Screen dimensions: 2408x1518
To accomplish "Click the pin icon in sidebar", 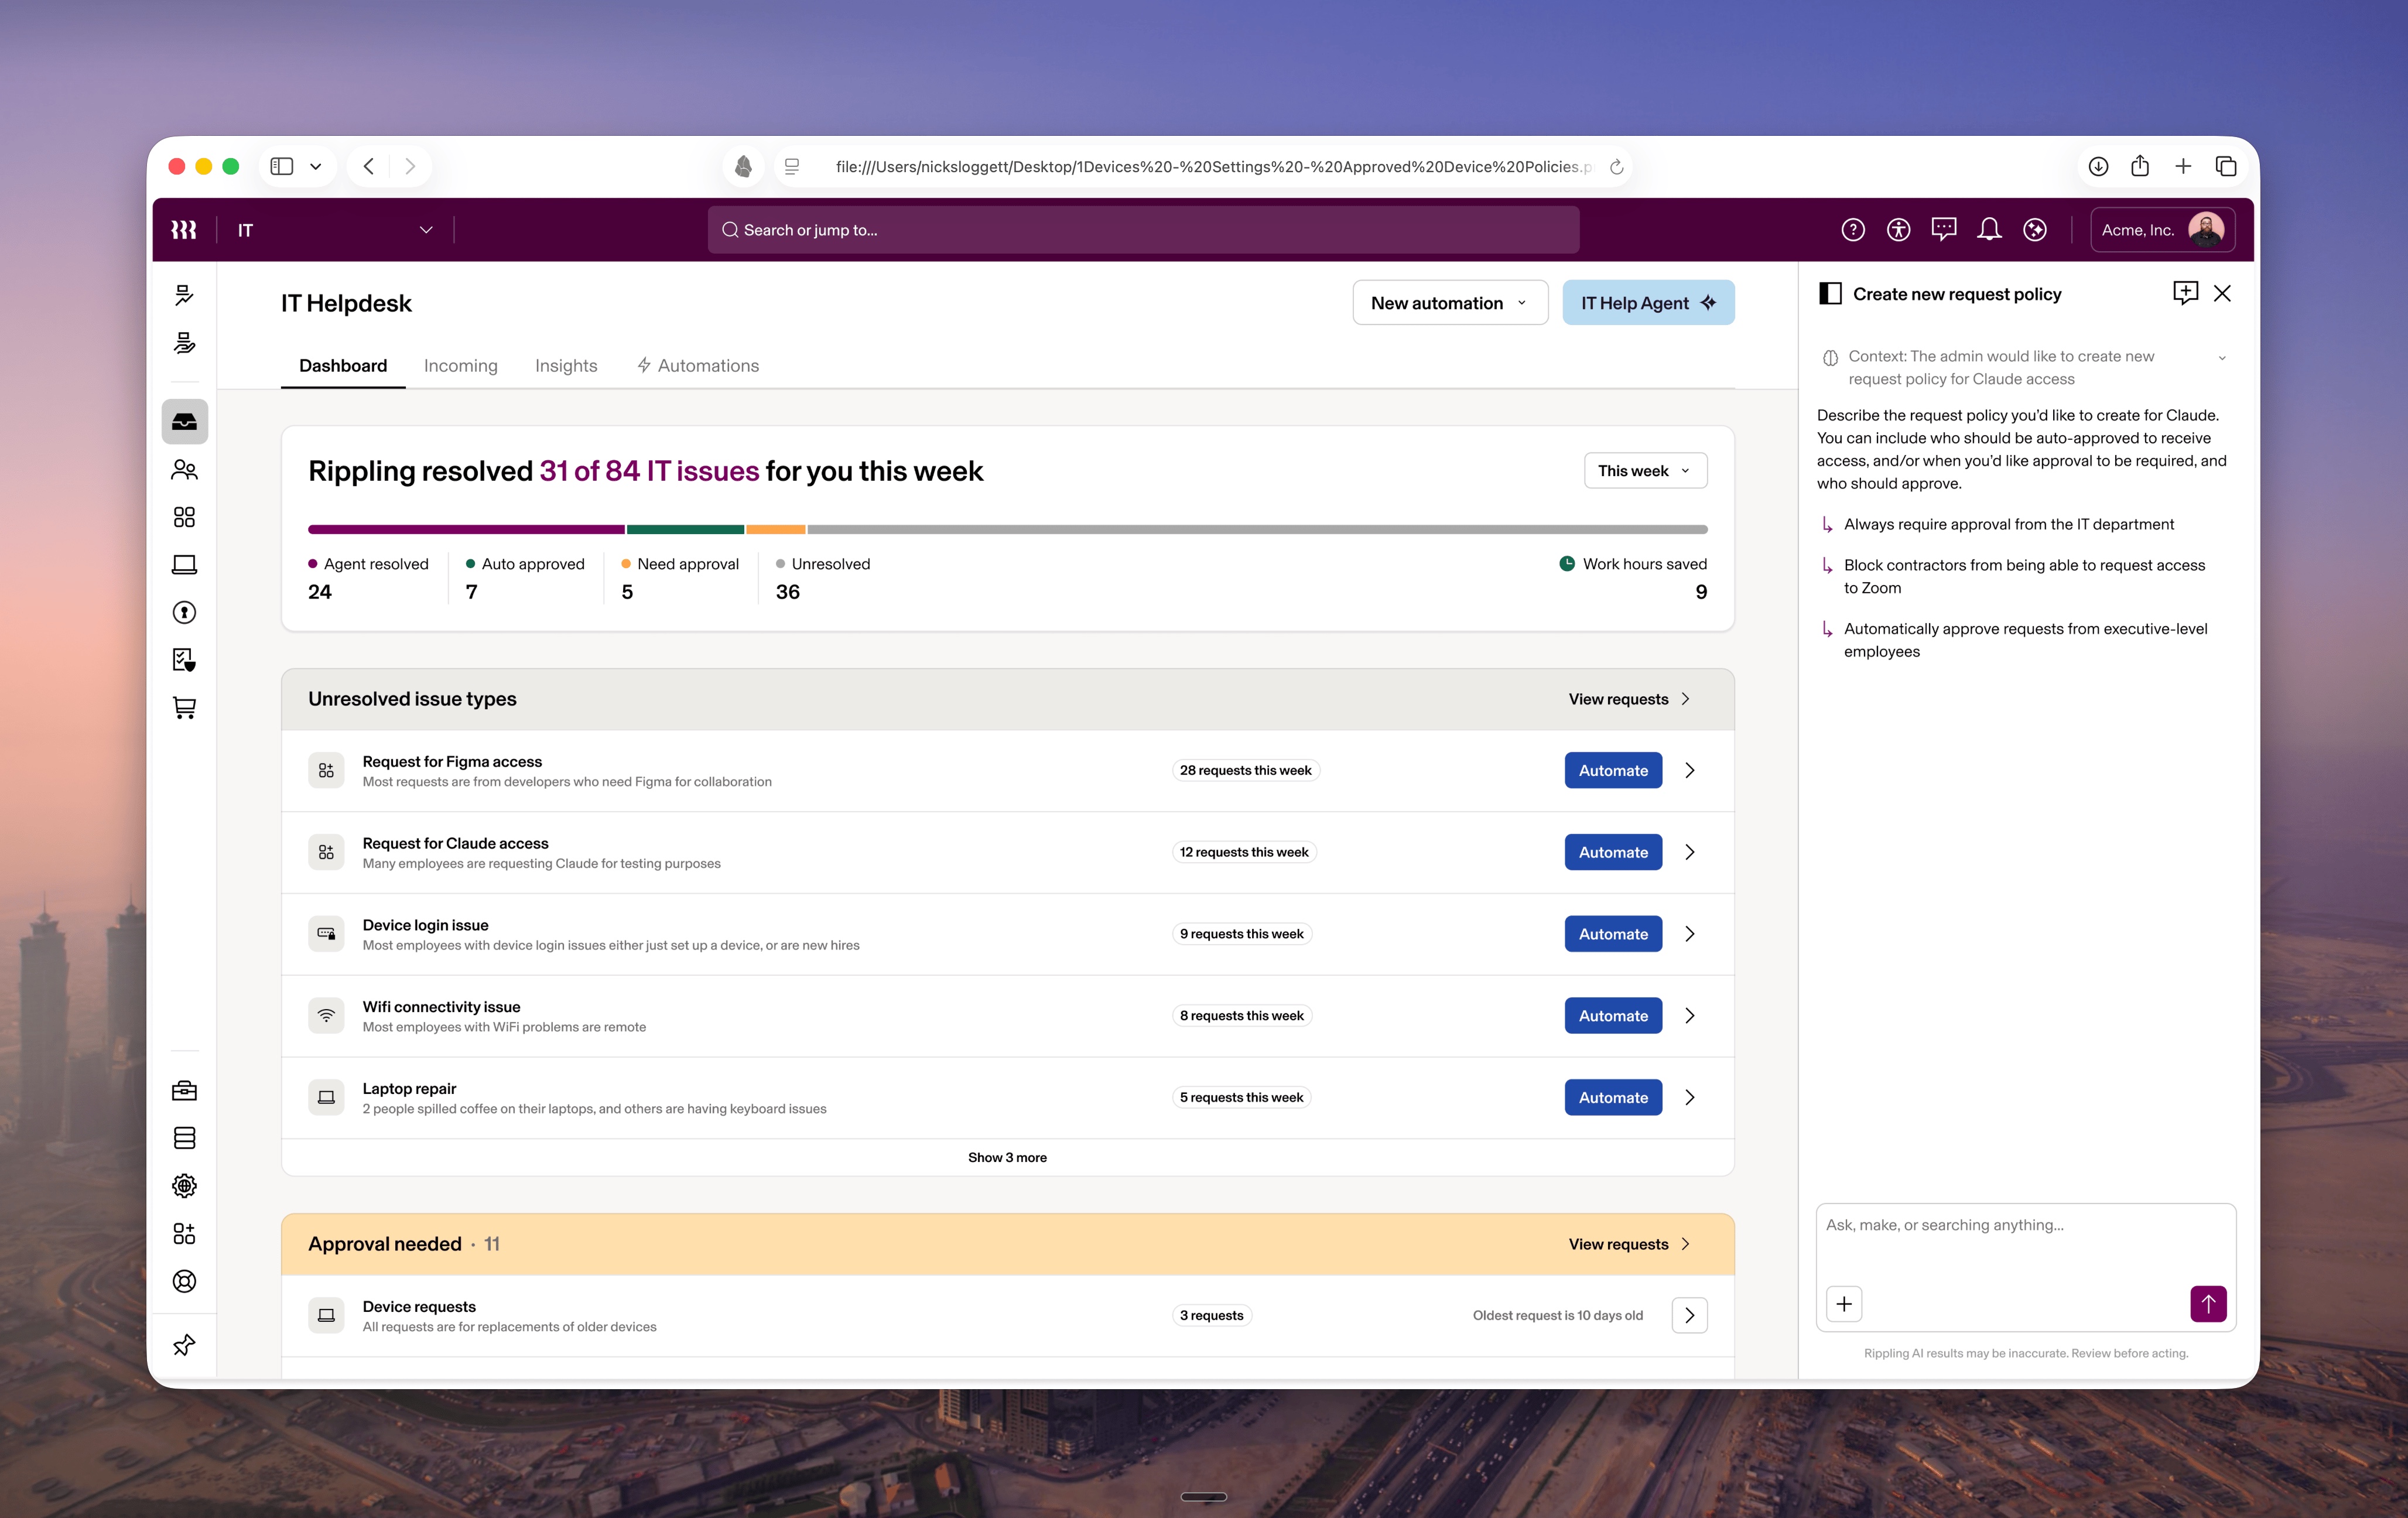I will (184, 1345).
